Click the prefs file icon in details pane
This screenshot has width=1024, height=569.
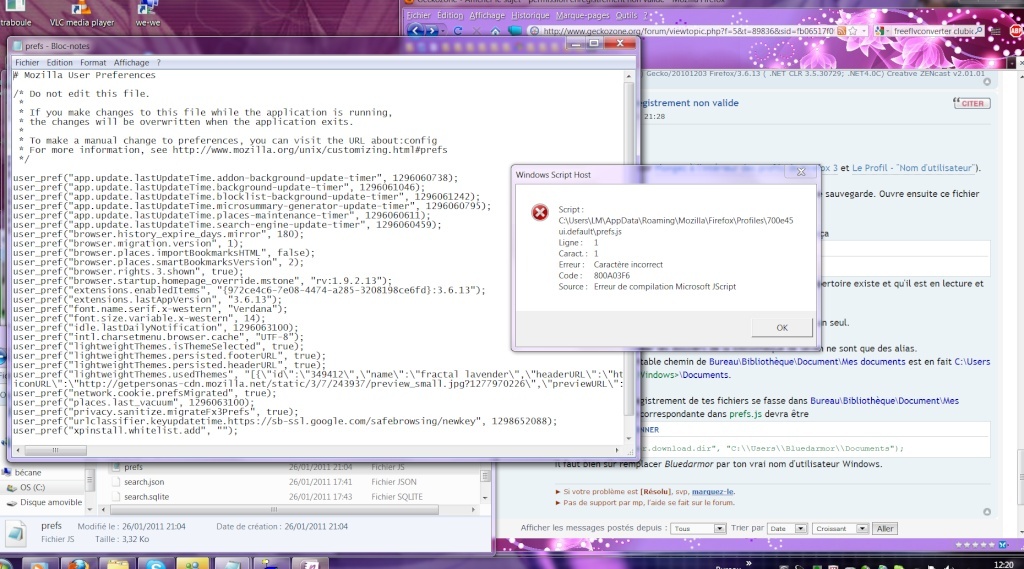[x=16, y=533]
